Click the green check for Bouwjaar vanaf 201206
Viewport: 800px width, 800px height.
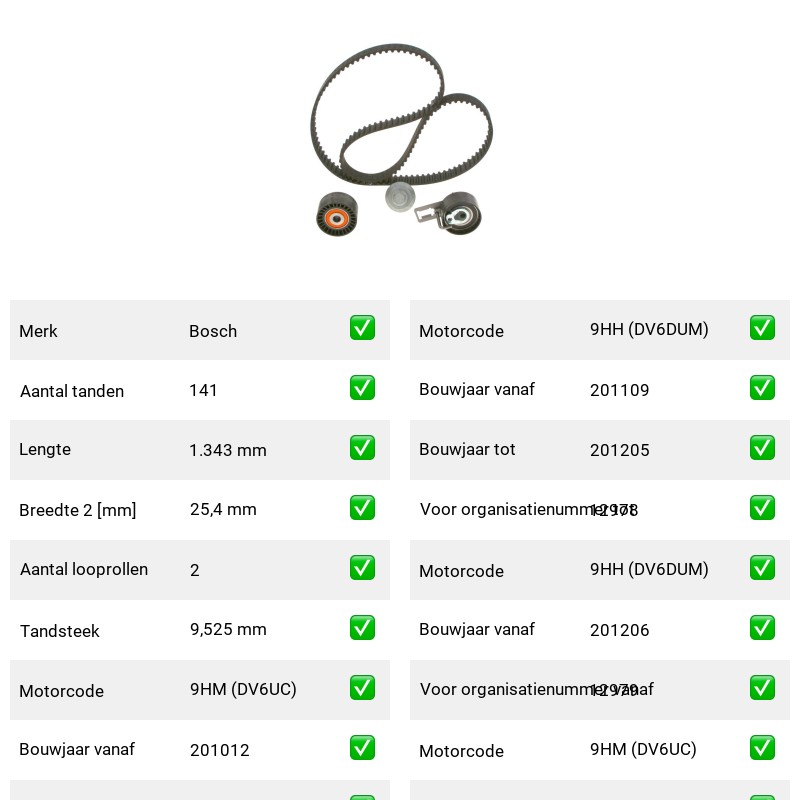pos(762,628)
